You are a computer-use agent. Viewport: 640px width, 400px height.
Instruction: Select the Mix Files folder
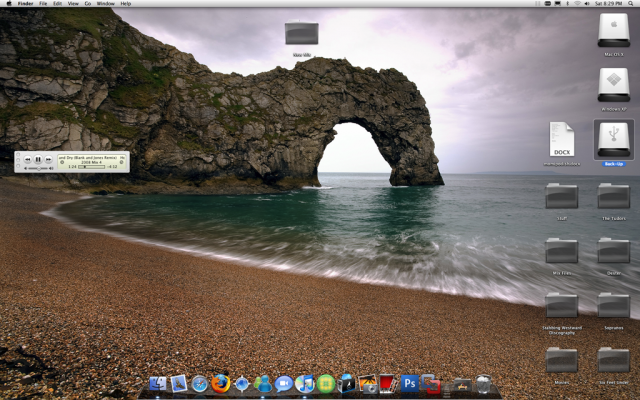point(562,251)
